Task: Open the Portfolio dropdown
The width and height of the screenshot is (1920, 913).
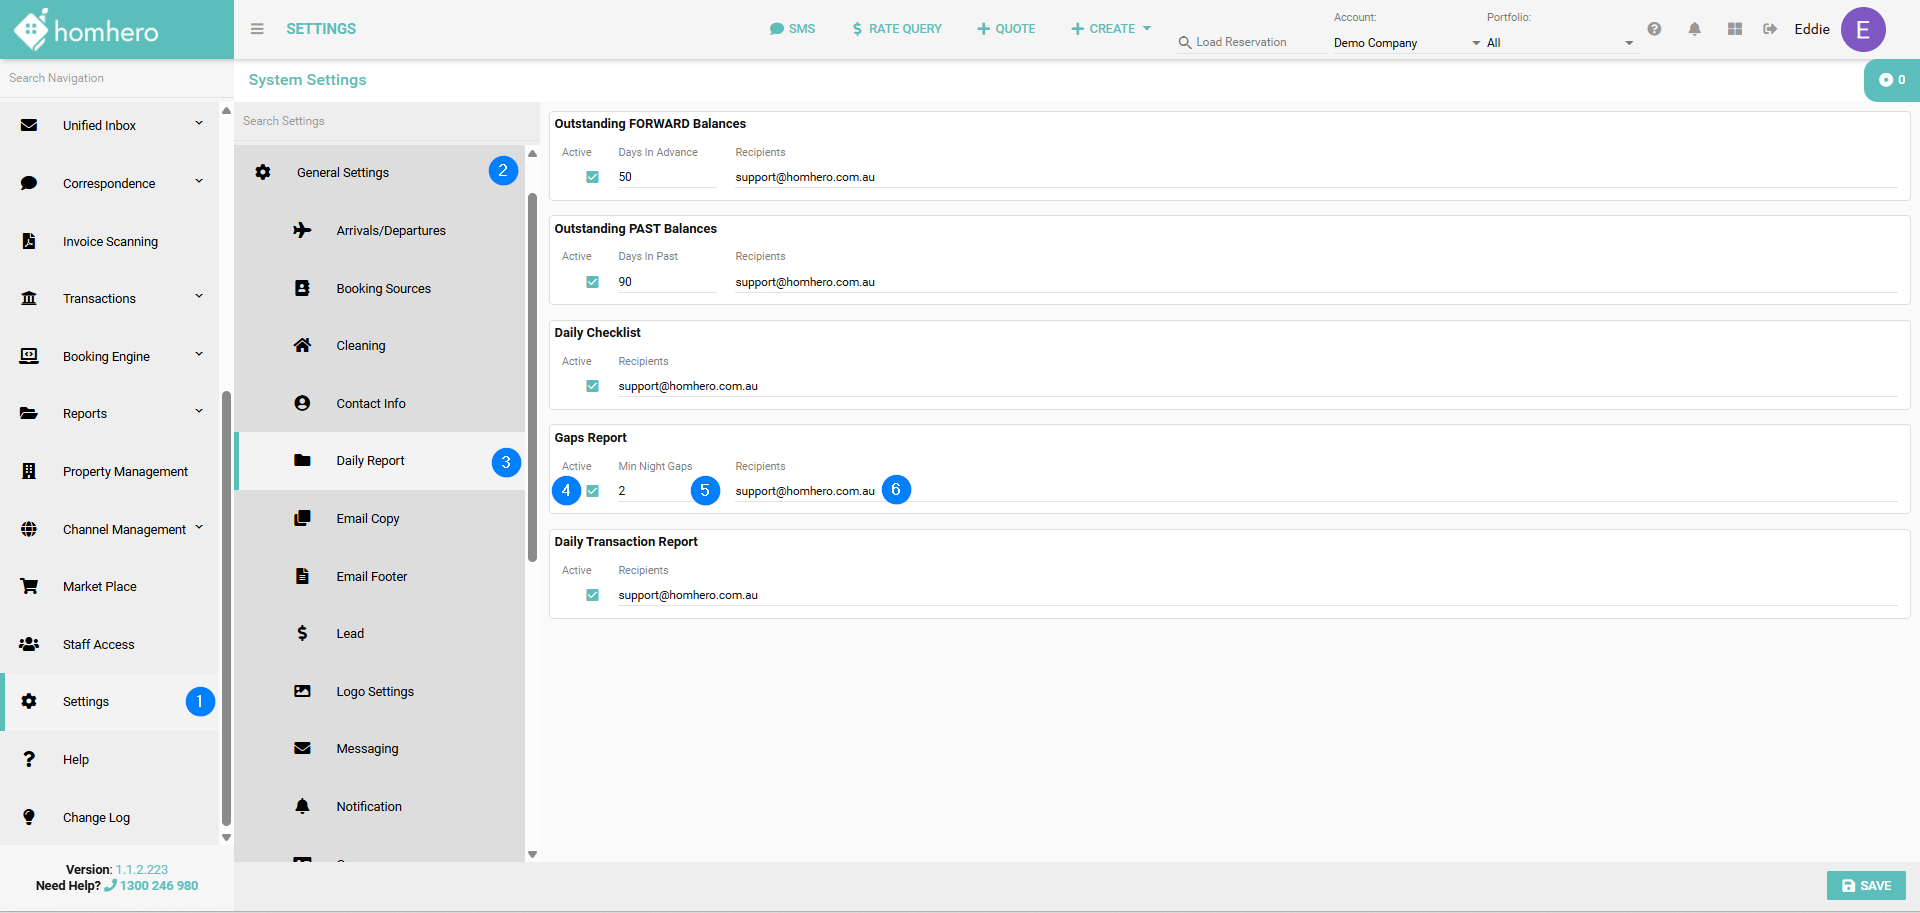Action: pos(1558,43)
